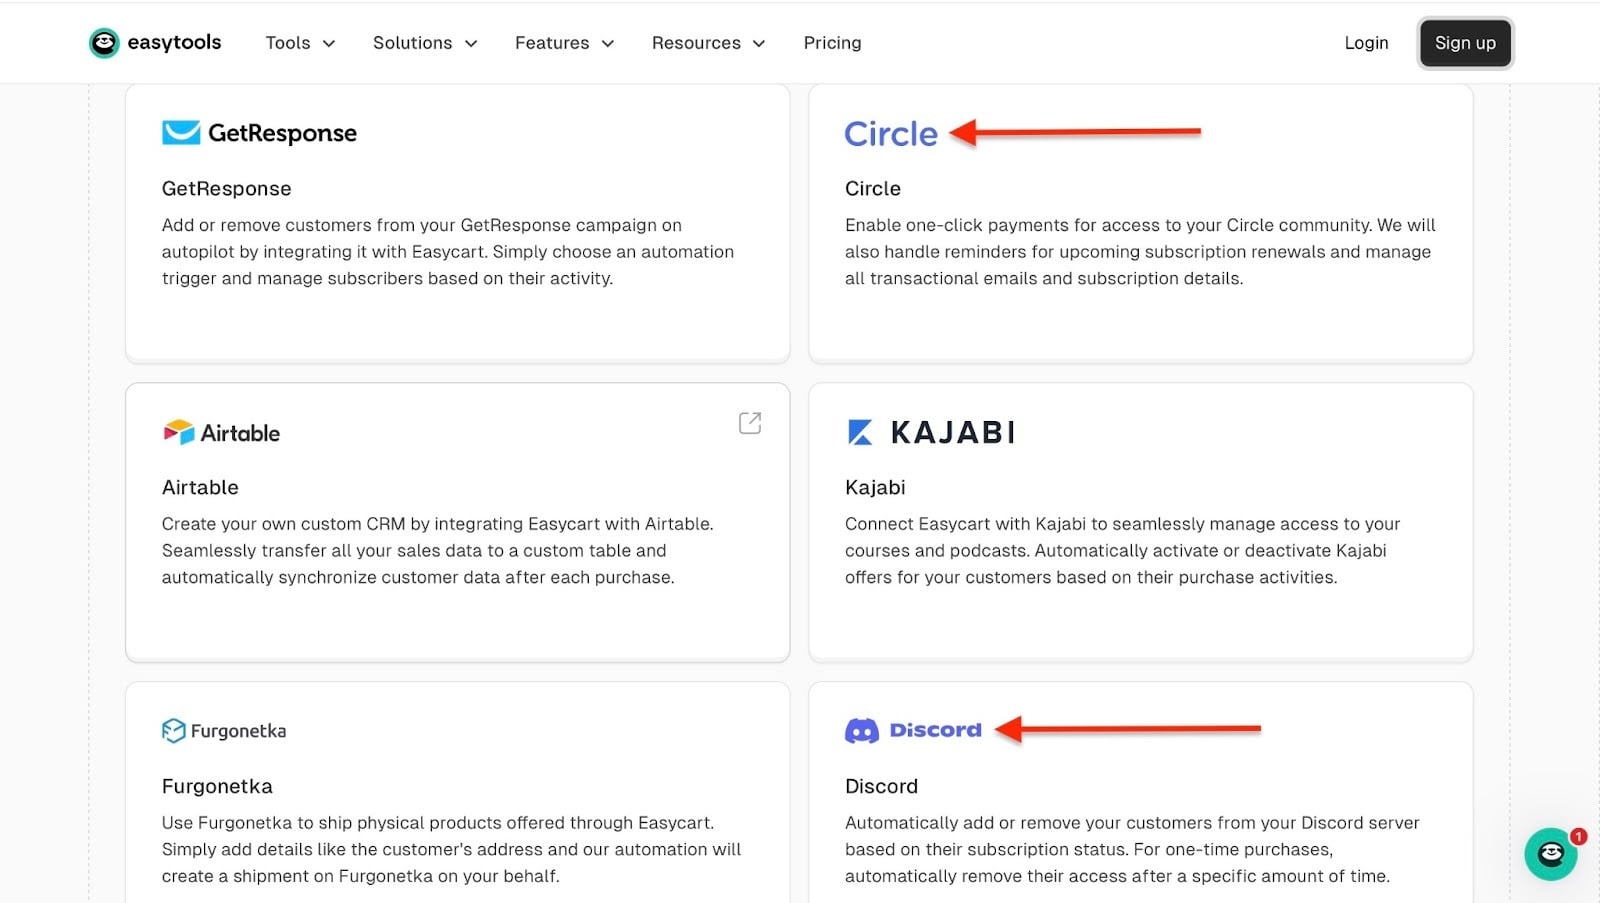Click the easytools logo icon
The height and width of the screenshot is (903, 1600).
104,43
